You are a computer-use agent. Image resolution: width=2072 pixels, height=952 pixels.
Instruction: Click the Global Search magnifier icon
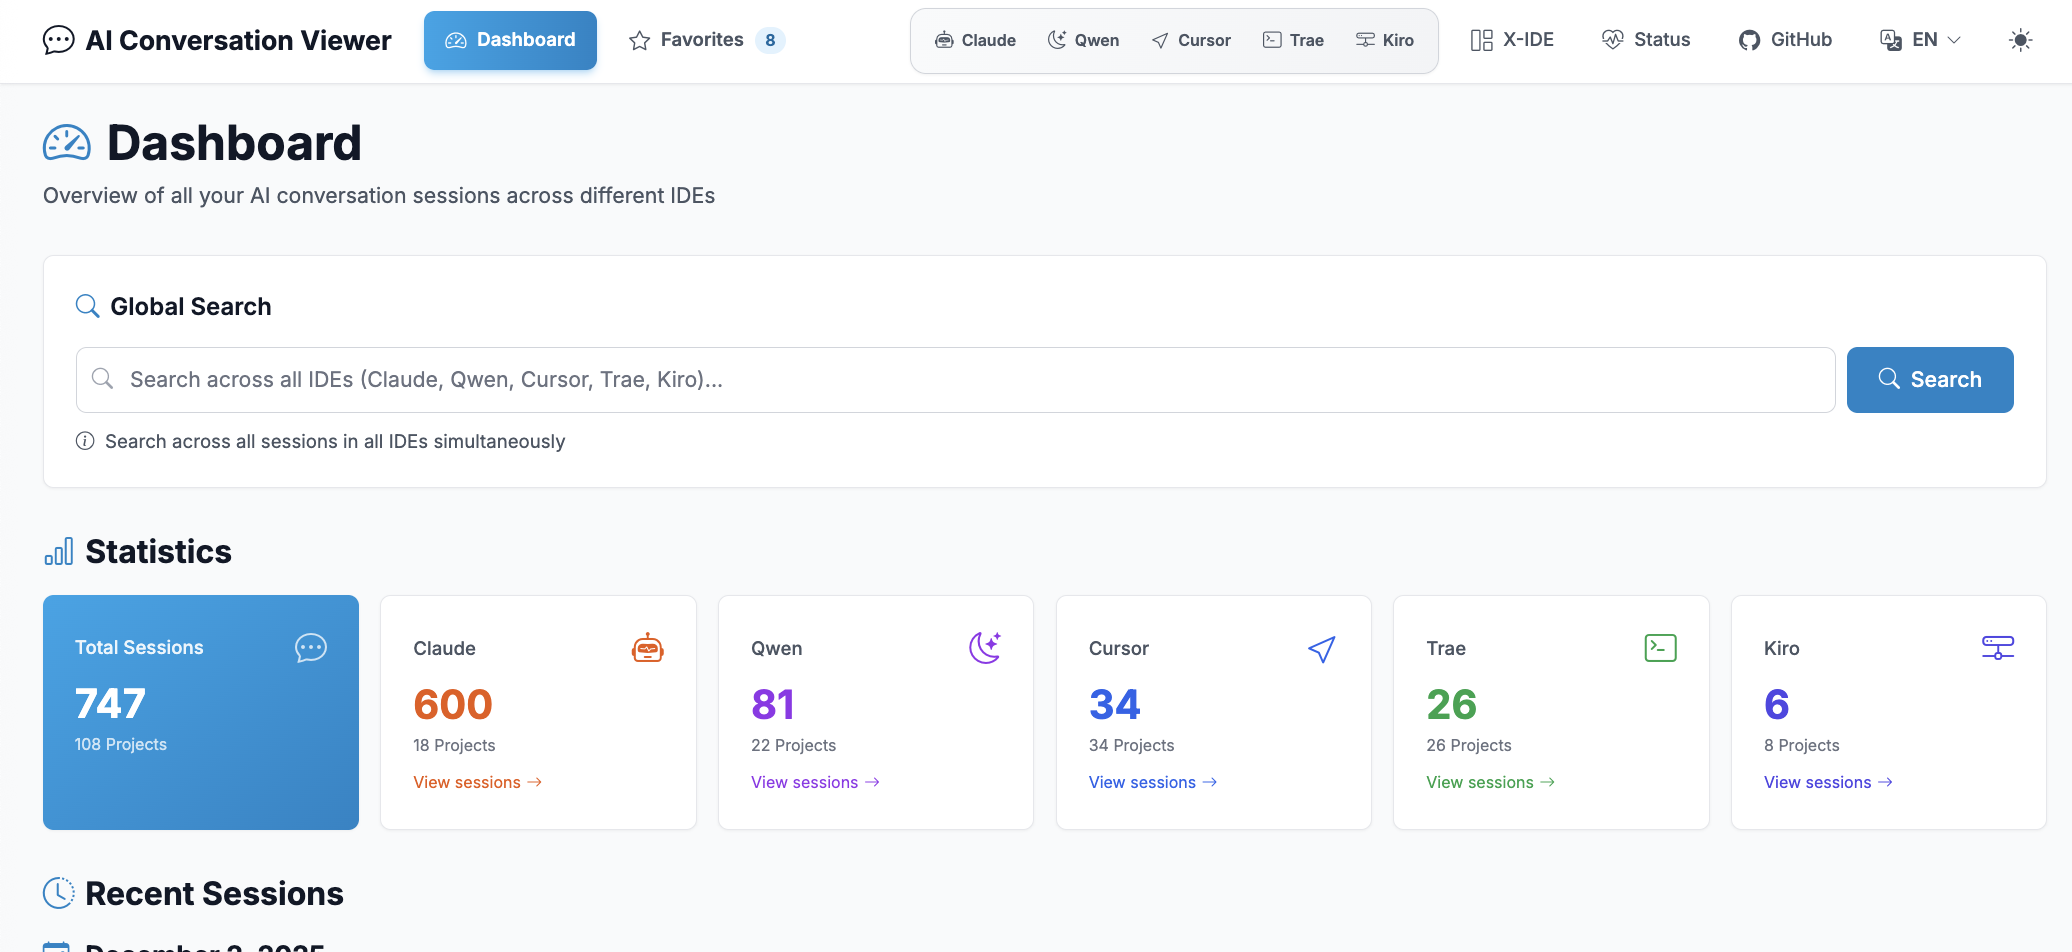point(88,306)
